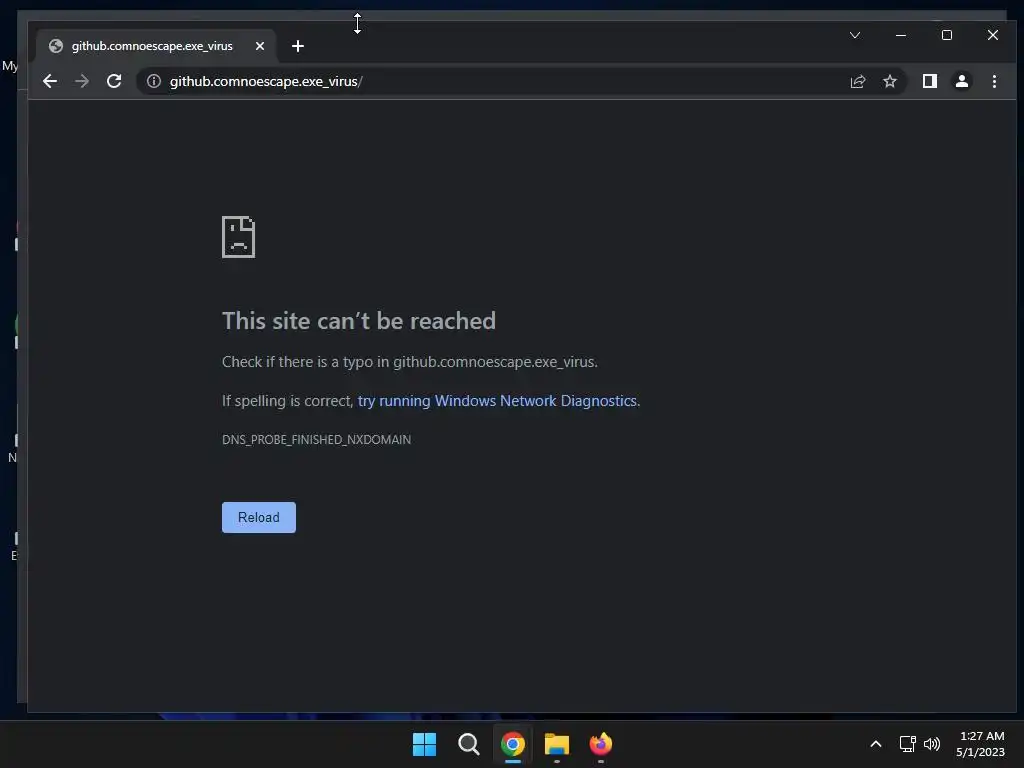Reload the page using the toolbar icon
1024x768 pixels.
coord(114,81)
